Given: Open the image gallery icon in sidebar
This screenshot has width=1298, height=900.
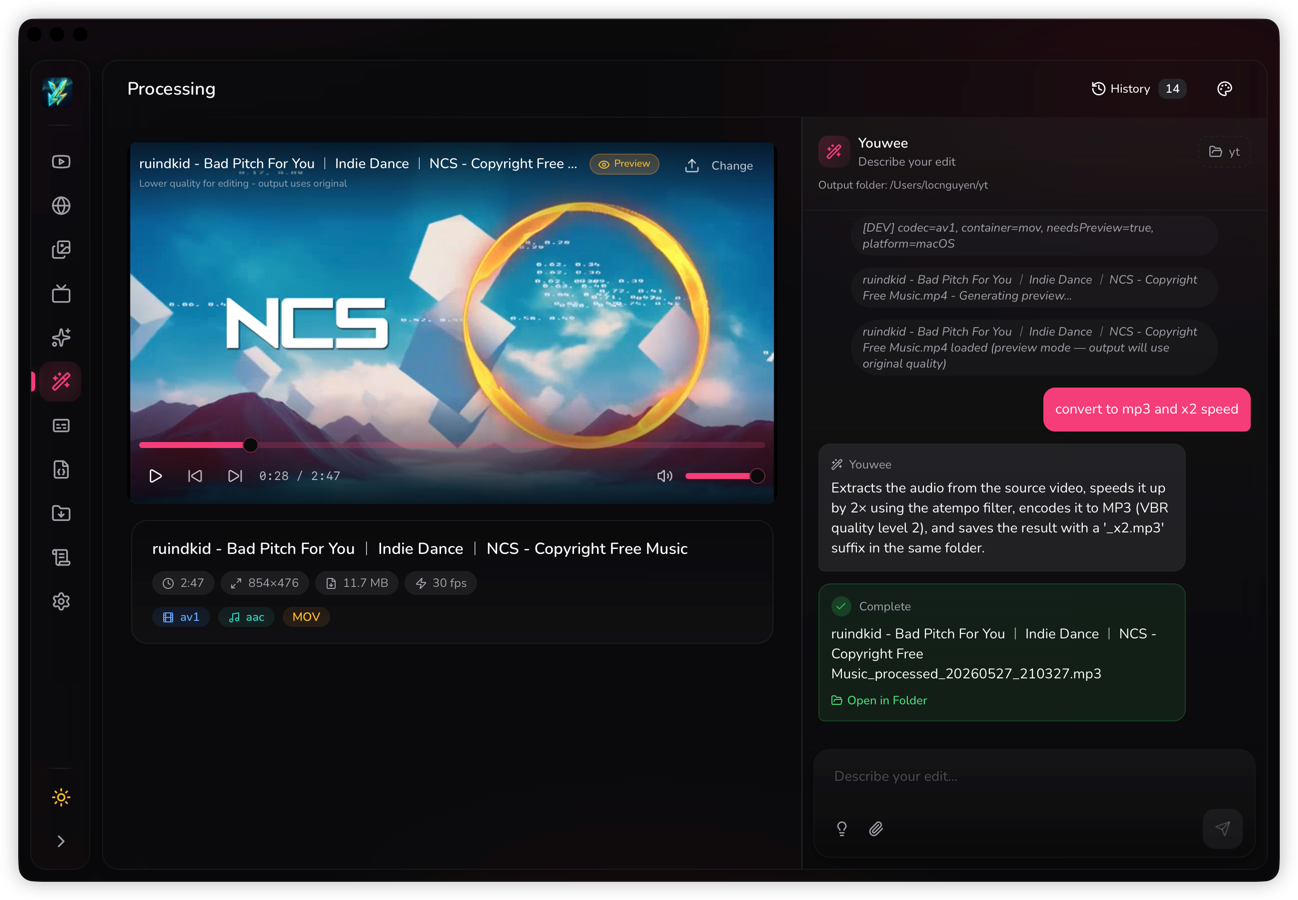Looking at the screenshot, I should 61,250.
